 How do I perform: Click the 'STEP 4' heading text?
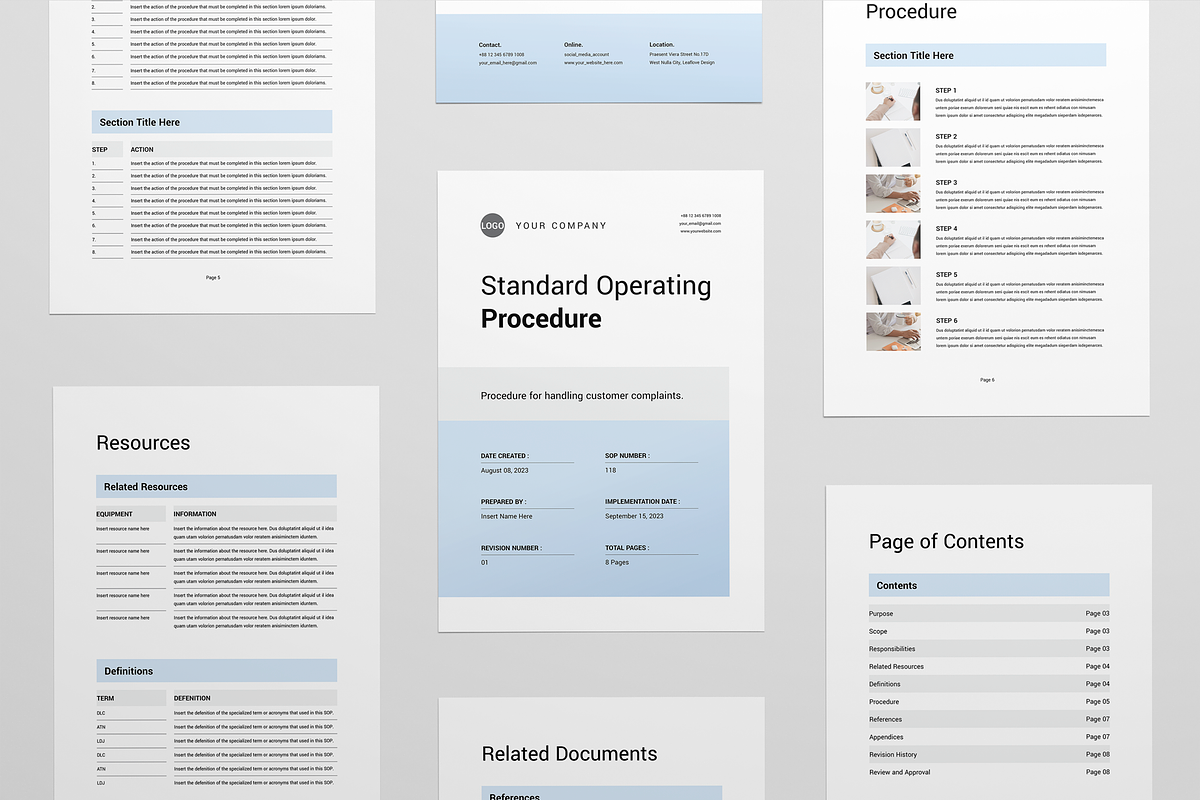point(946,229)
